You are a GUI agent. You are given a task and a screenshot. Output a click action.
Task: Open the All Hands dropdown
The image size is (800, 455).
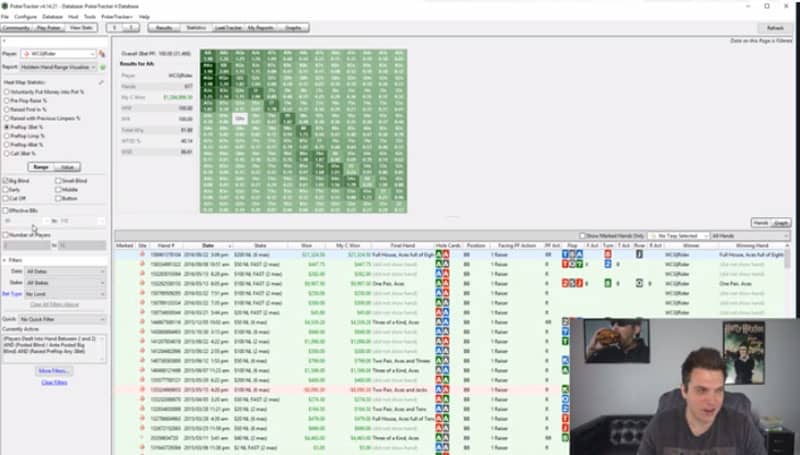750,236
